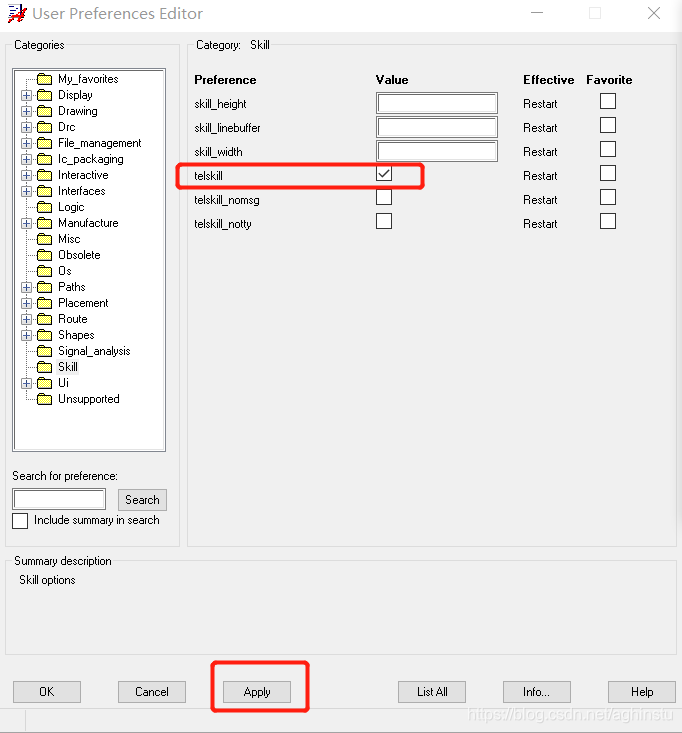Screen dimensions: 682x733
Task: Click the Interactive folder icon
Action: (x=44, y=175)
